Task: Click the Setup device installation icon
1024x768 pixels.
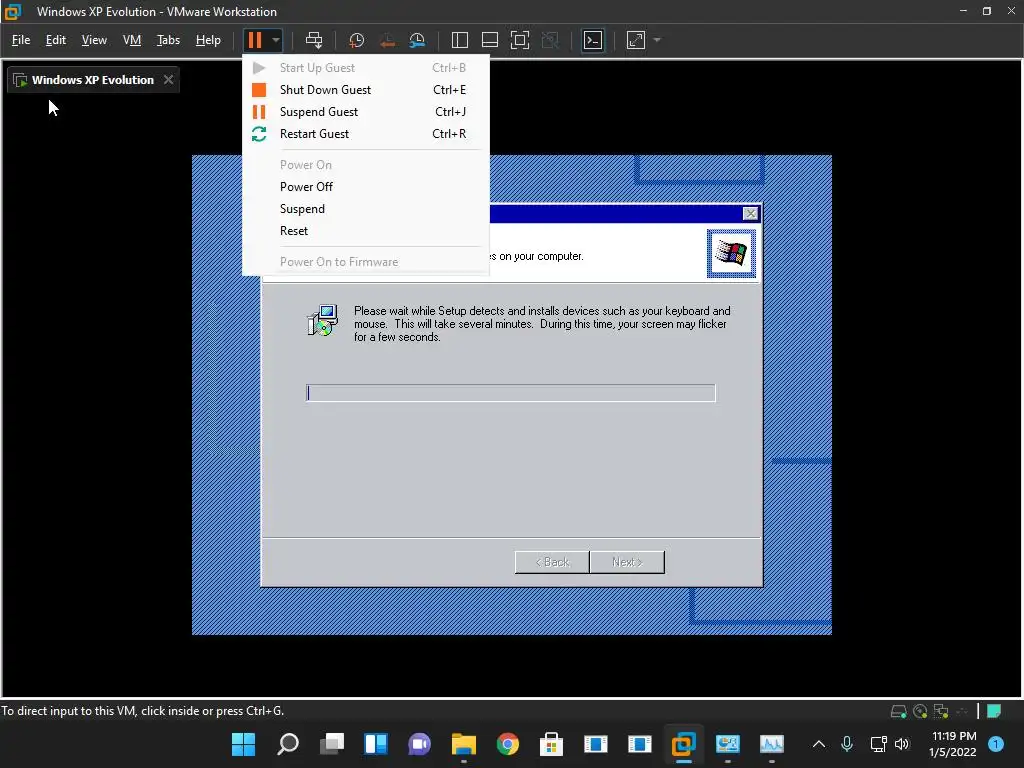Action: 322,320
